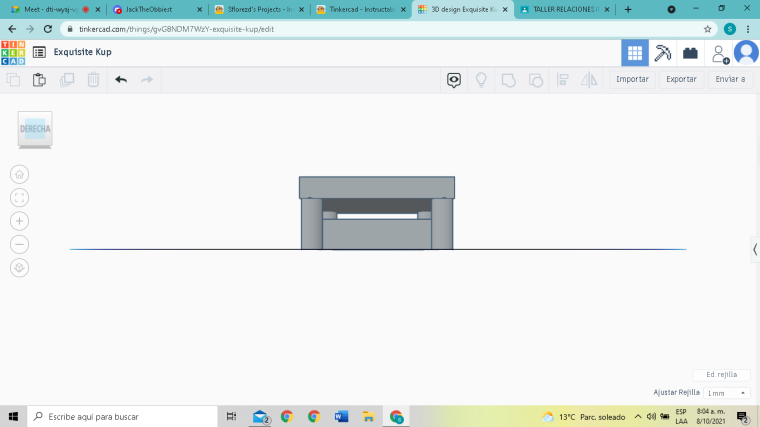Screen dimensions: 760x427
Task: Switch to the Tinkercad - Instructables tab
Action: coord(361,9)
